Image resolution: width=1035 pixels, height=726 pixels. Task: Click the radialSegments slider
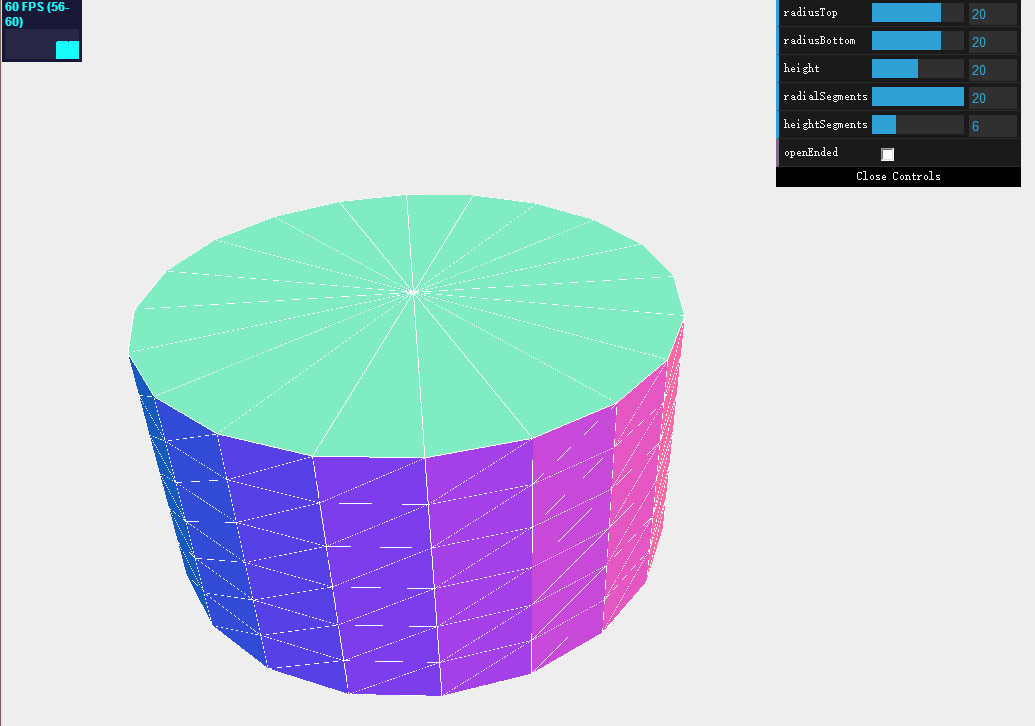[917, 97]
